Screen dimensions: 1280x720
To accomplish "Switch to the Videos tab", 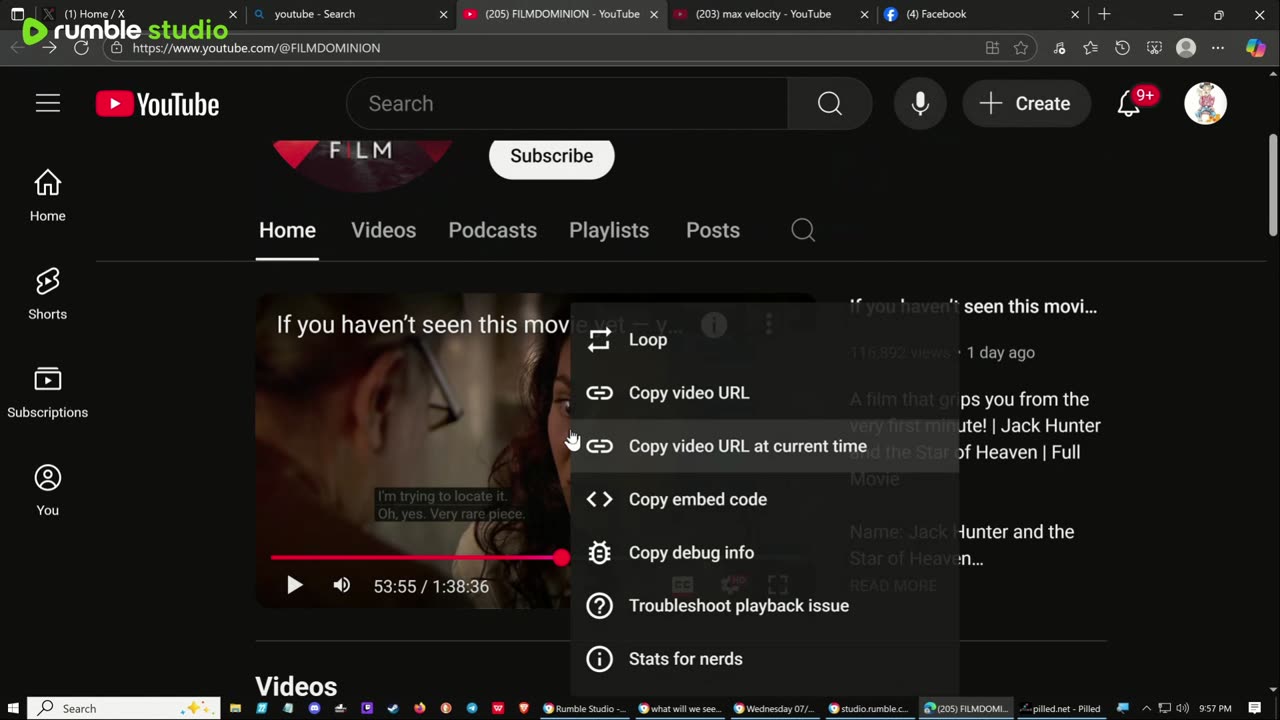I will (x=383, y=230).
